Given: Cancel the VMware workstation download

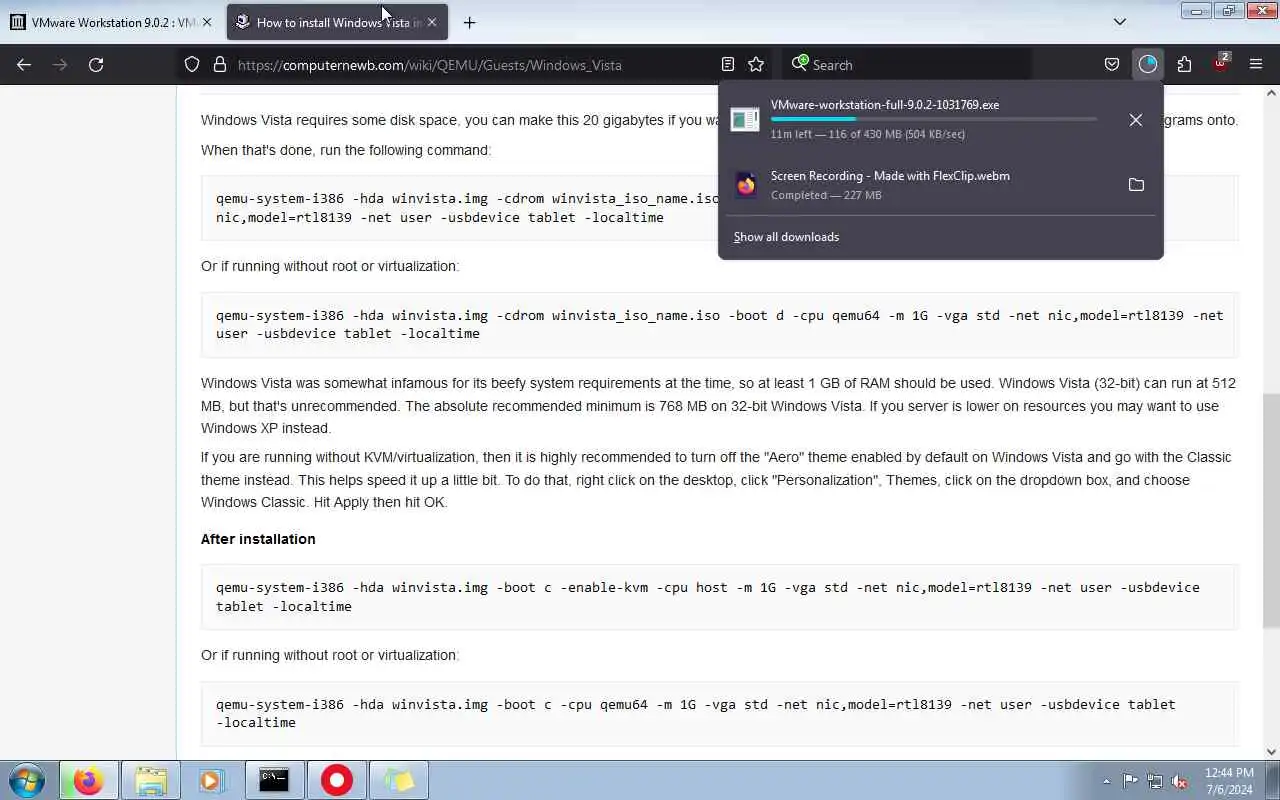Looking at the screenshot, I should (x=1135, y=120).
